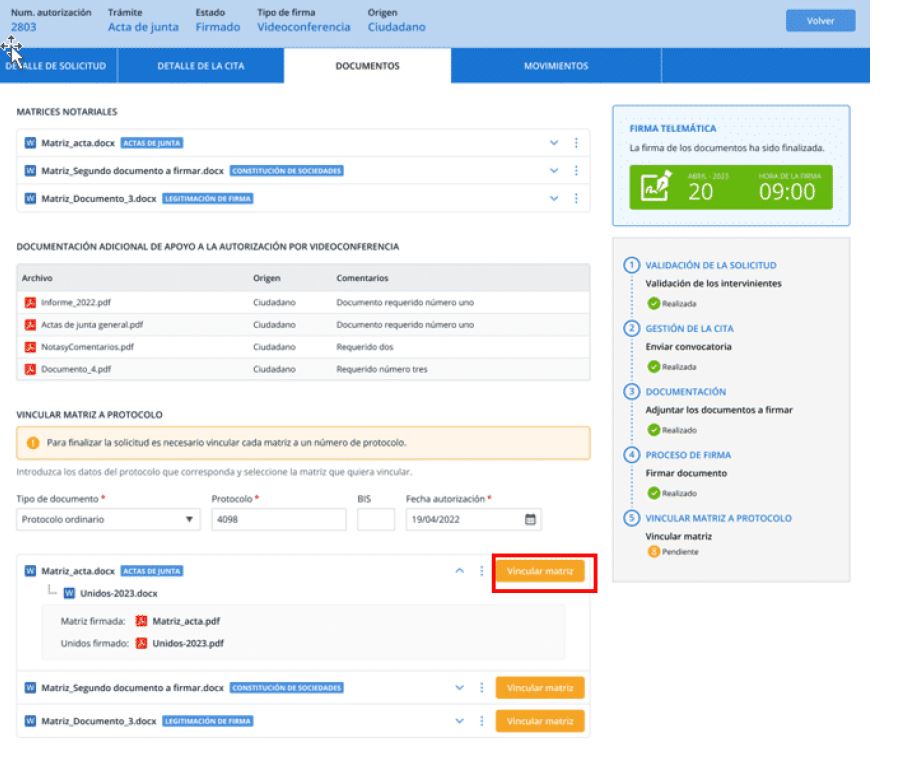Open options menu beside the bottom Matriz_Segundo documento row

point(482,688)
